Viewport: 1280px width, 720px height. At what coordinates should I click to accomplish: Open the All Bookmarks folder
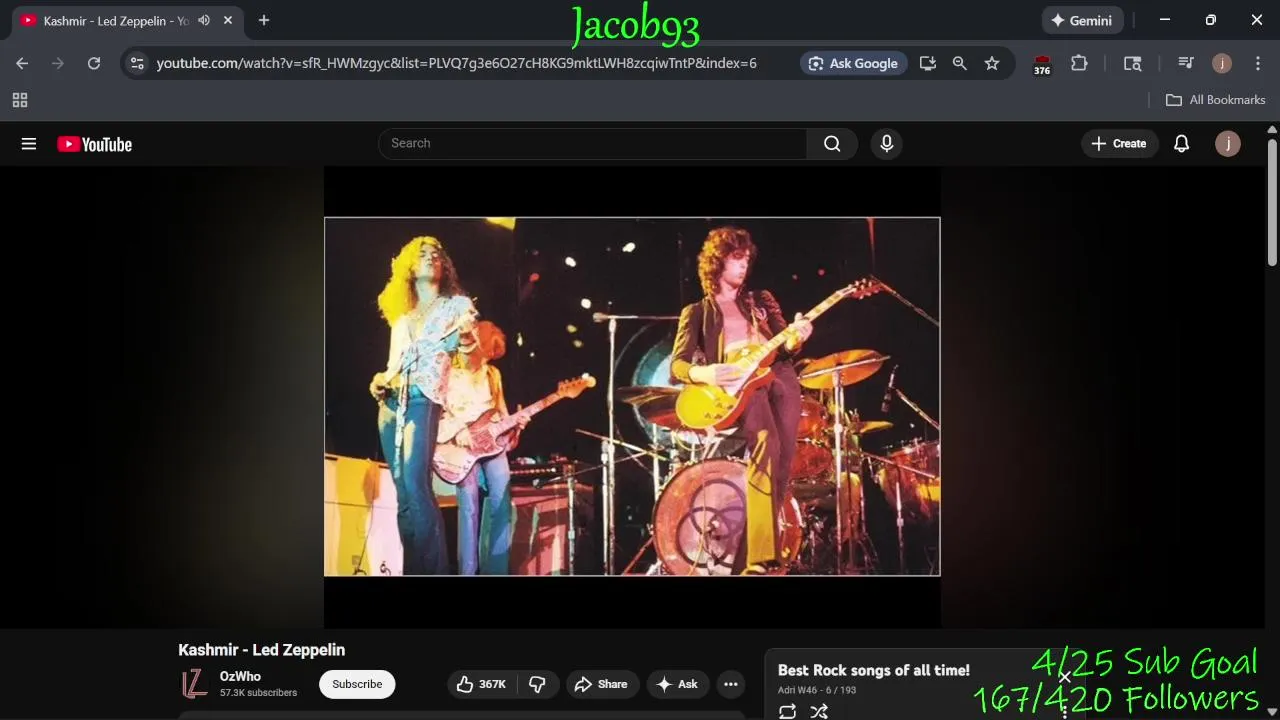click(1216, 100)
